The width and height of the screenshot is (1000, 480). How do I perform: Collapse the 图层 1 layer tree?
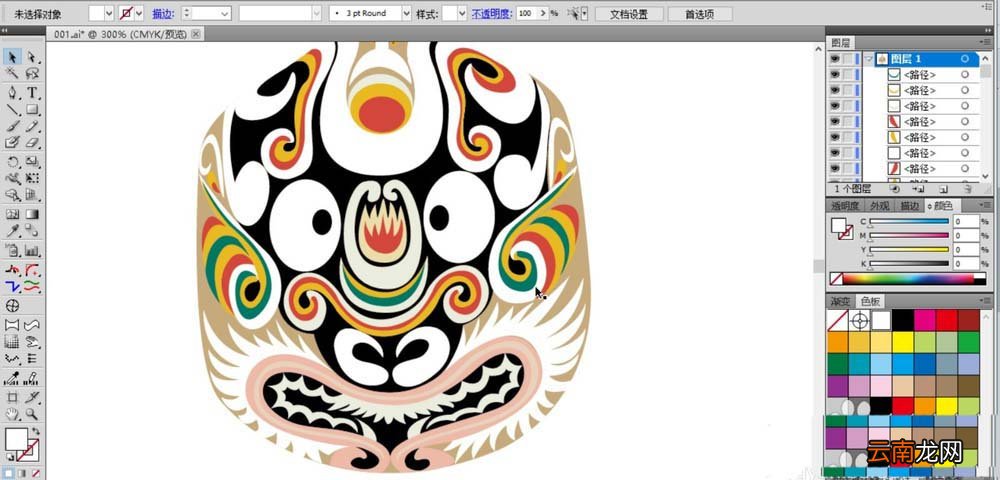(x=869, y=59)
